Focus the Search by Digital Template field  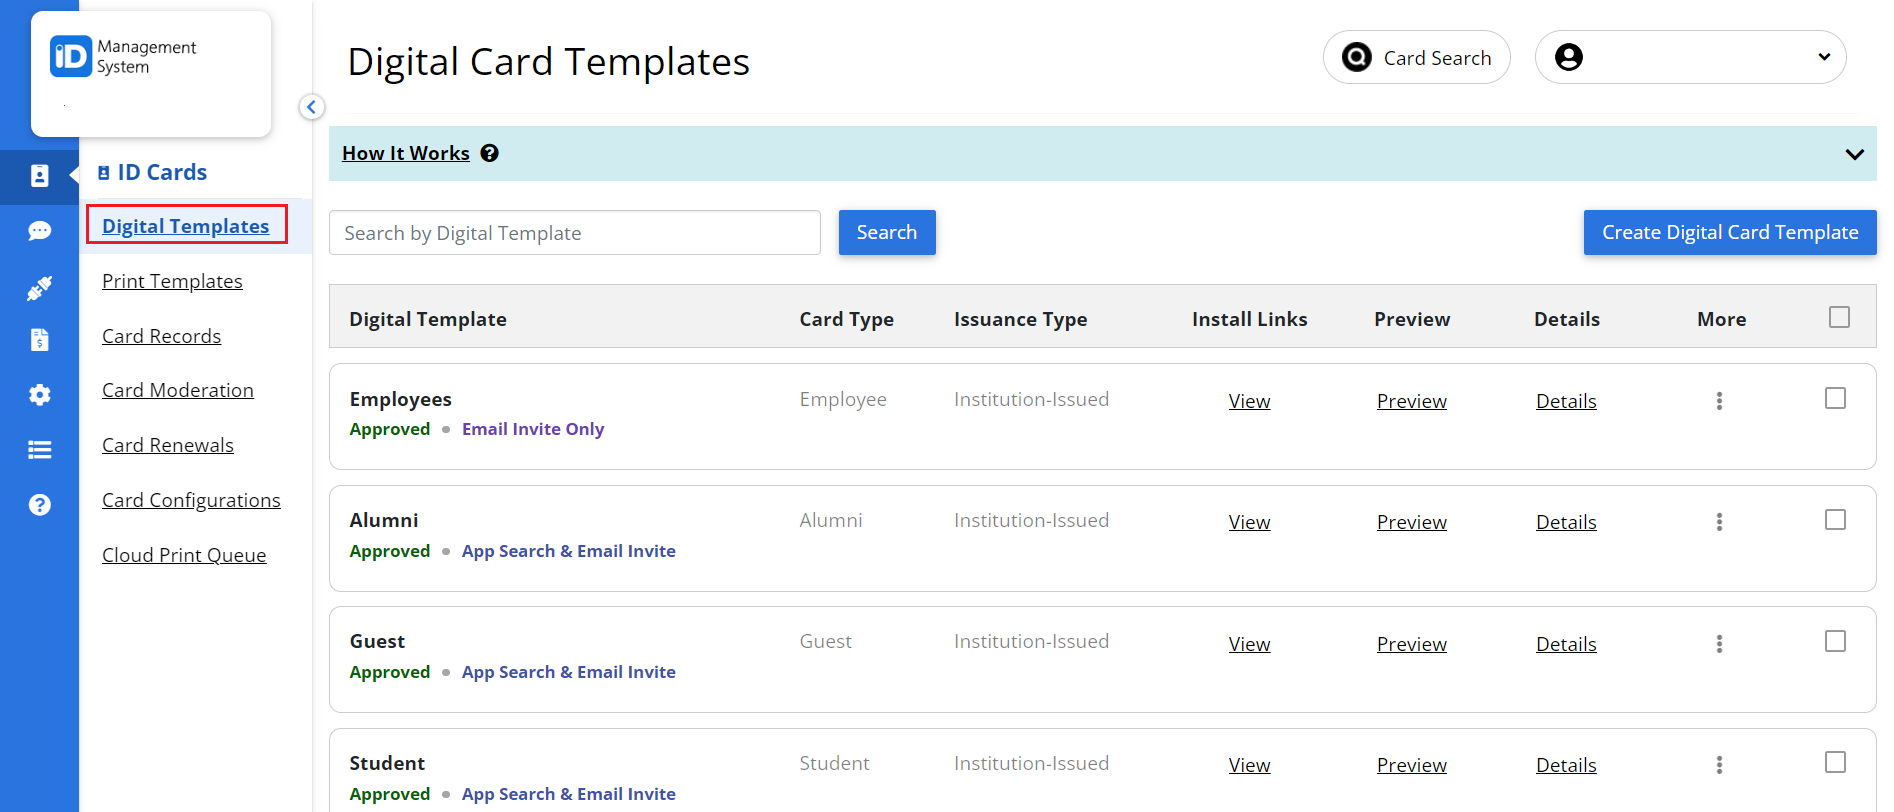575,233
